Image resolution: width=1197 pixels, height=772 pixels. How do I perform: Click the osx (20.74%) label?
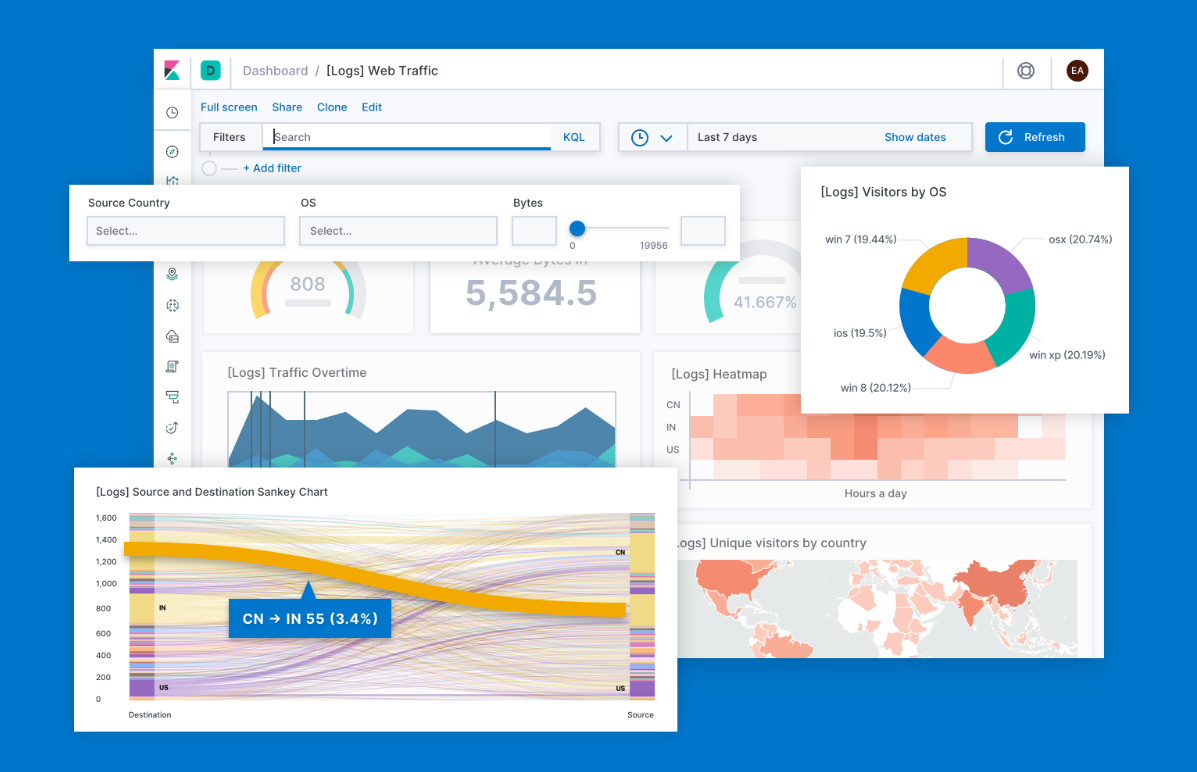coord(1079,239)
